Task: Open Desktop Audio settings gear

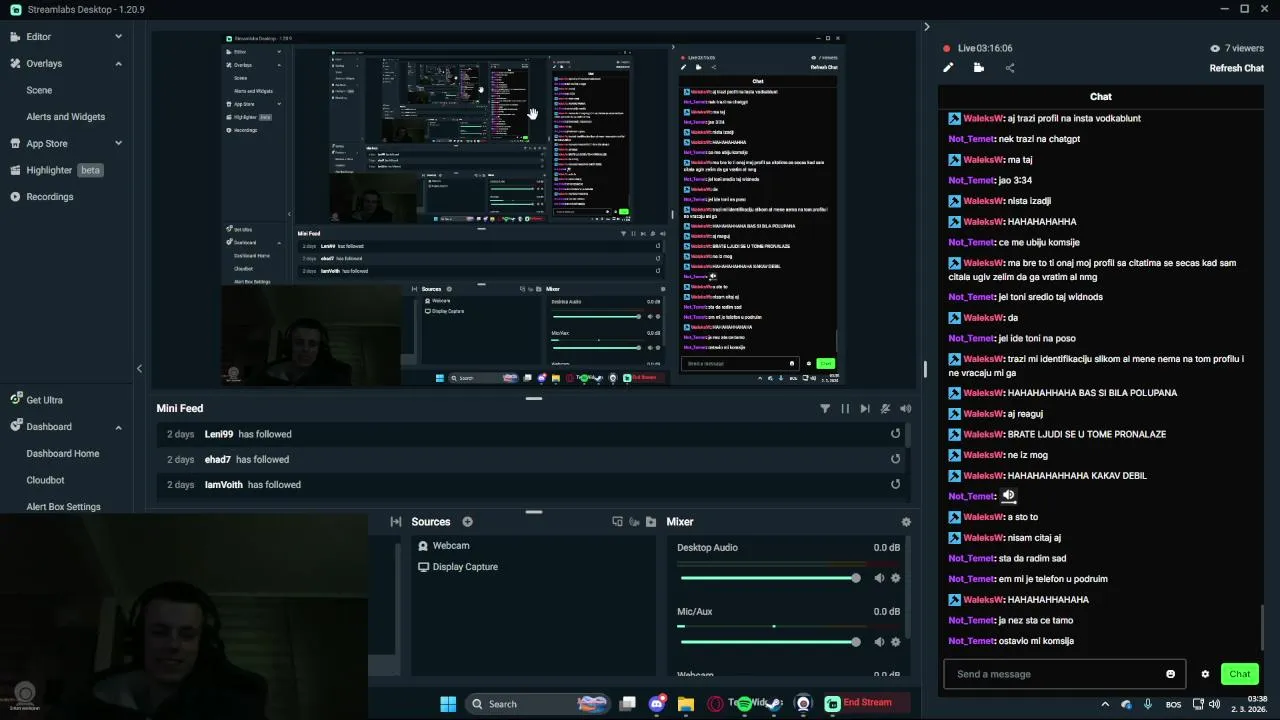Action: click(895, 578)
